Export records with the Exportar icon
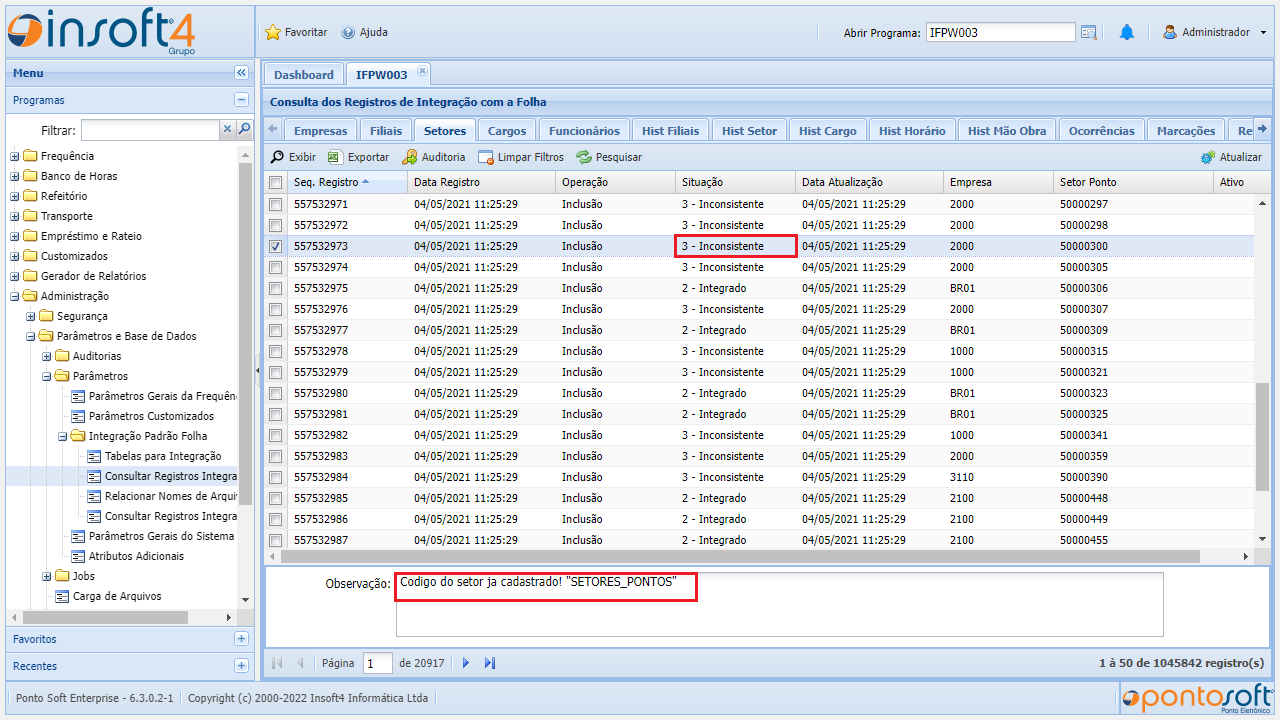1280x720 pixels. click(335, 157)
